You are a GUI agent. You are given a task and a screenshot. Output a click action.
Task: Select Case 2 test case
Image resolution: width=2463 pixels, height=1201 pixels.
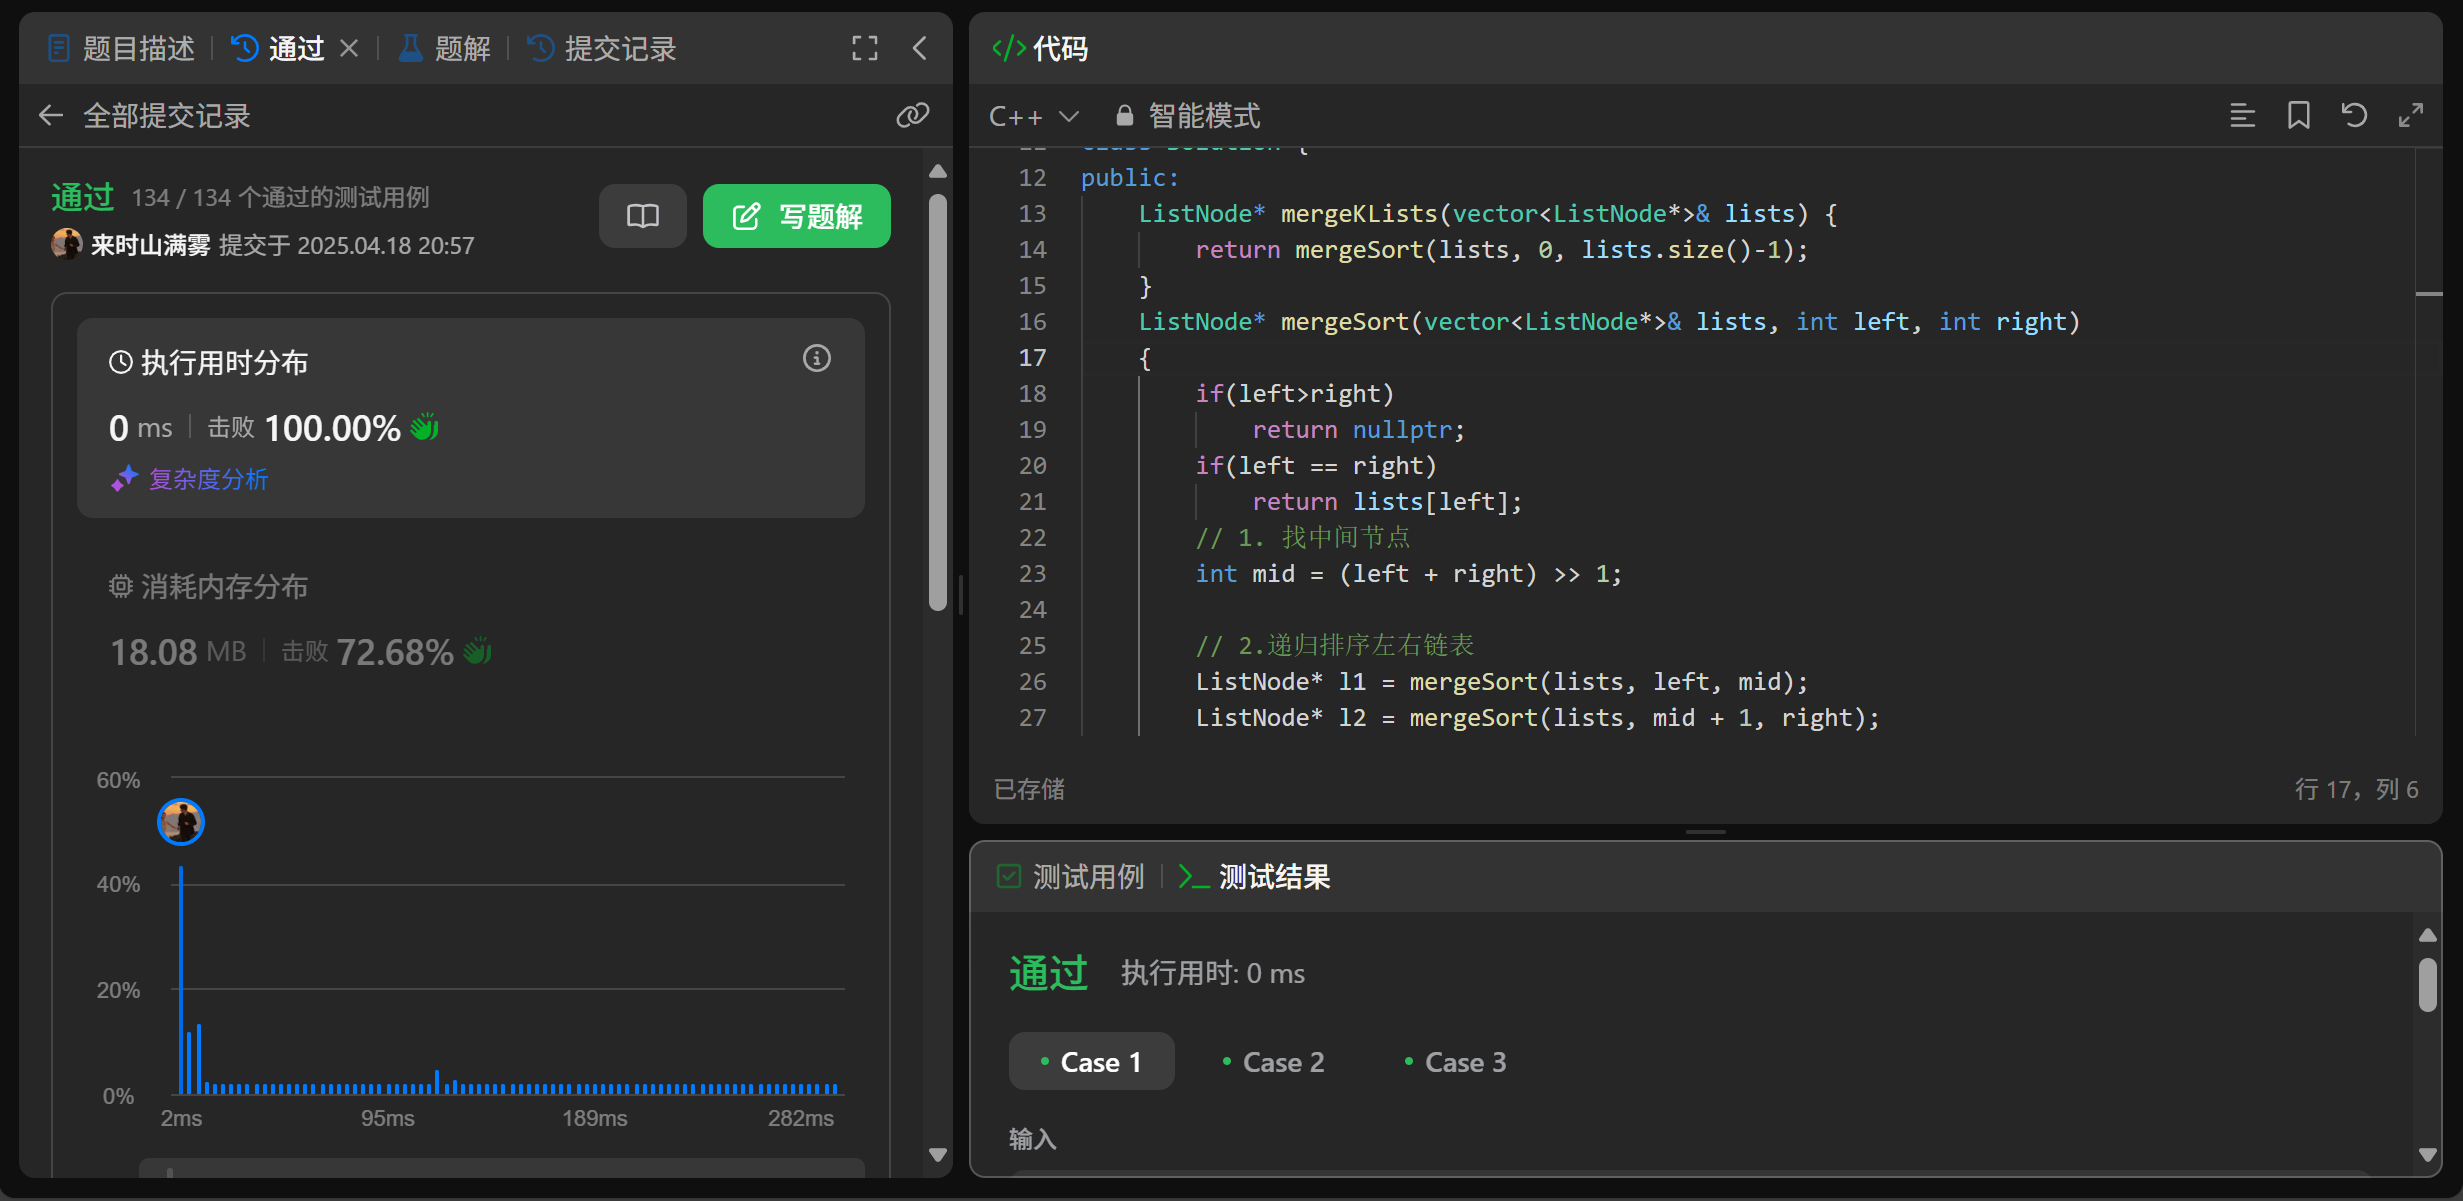coord(1274,1062)
